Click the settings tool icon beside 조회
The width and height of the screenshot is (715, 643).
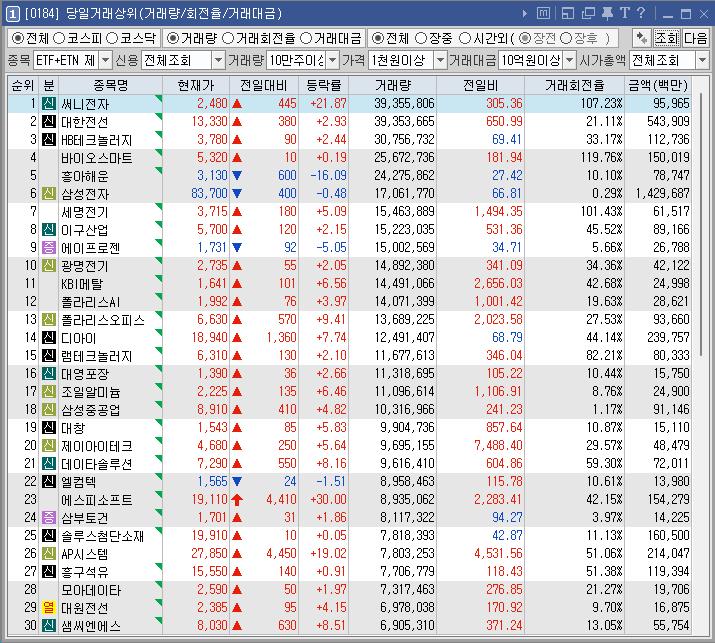pyautogui.click(x=642, y=38)
